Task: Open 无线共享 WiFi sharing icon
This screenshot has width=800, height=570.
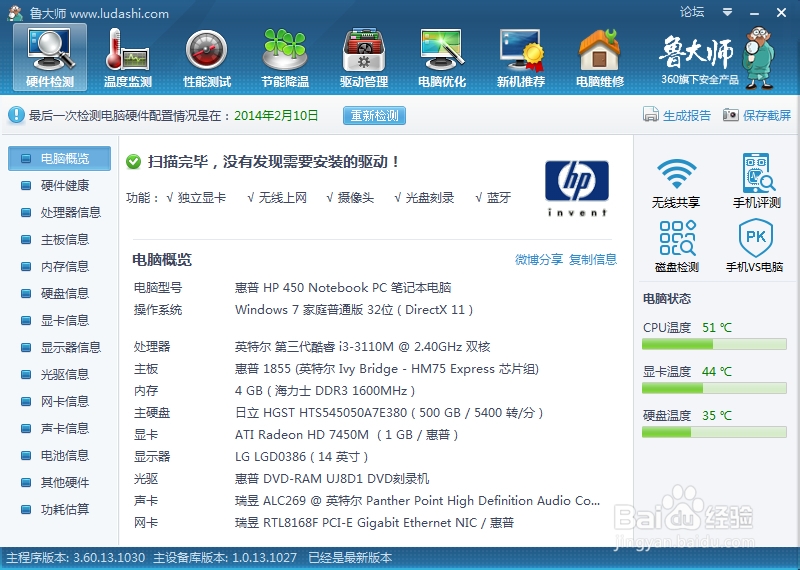Action: click(x=676, y=181)
